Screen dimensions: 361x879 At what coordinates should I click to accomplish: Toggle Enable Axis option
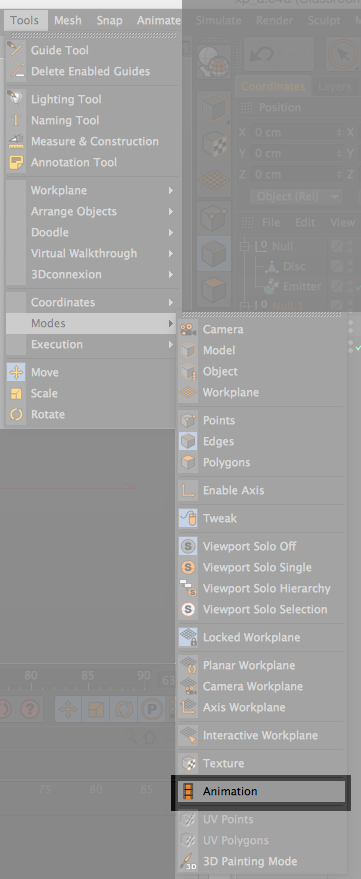click(261, 491)
